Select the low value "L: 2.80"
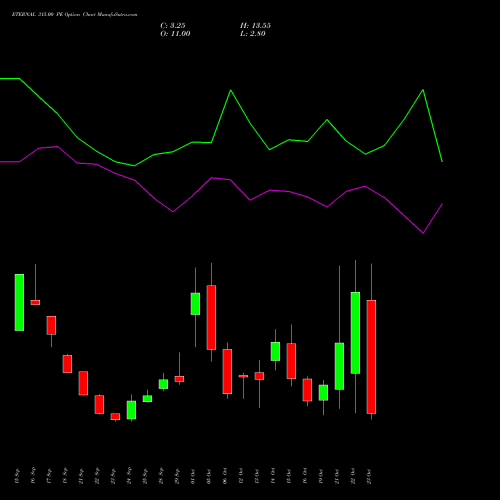Image resolution: width=500 pixels, height=500 pixels. click(x=253, y=34)
